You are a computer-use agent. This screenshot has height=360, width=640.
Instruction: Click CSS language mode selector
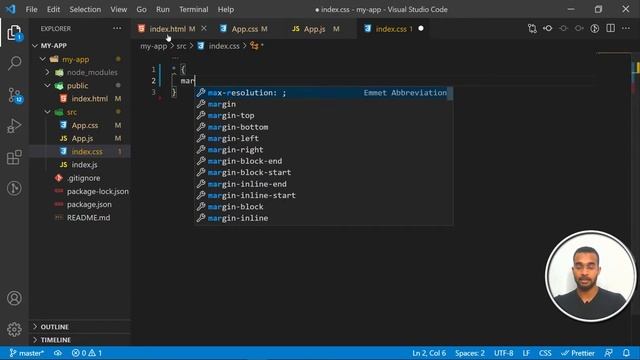coord(545,353)
